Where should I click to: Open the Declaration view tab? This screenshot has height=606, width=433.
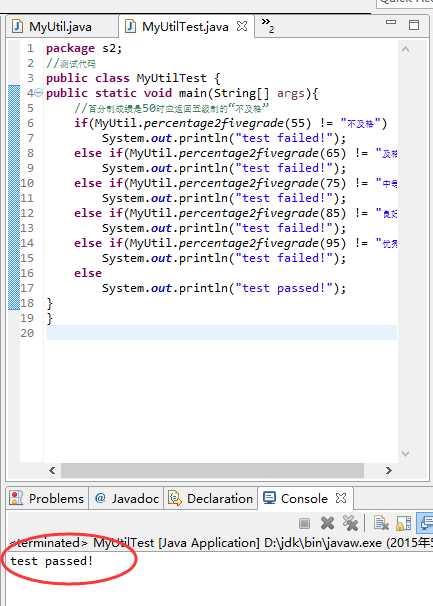pyautogui.click(x=211, y=499)
